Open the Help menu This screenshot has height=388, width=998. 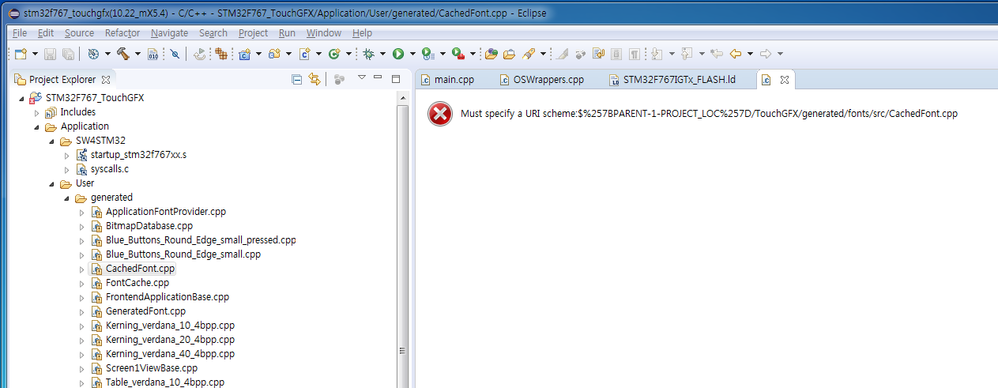tap(362, 33)
